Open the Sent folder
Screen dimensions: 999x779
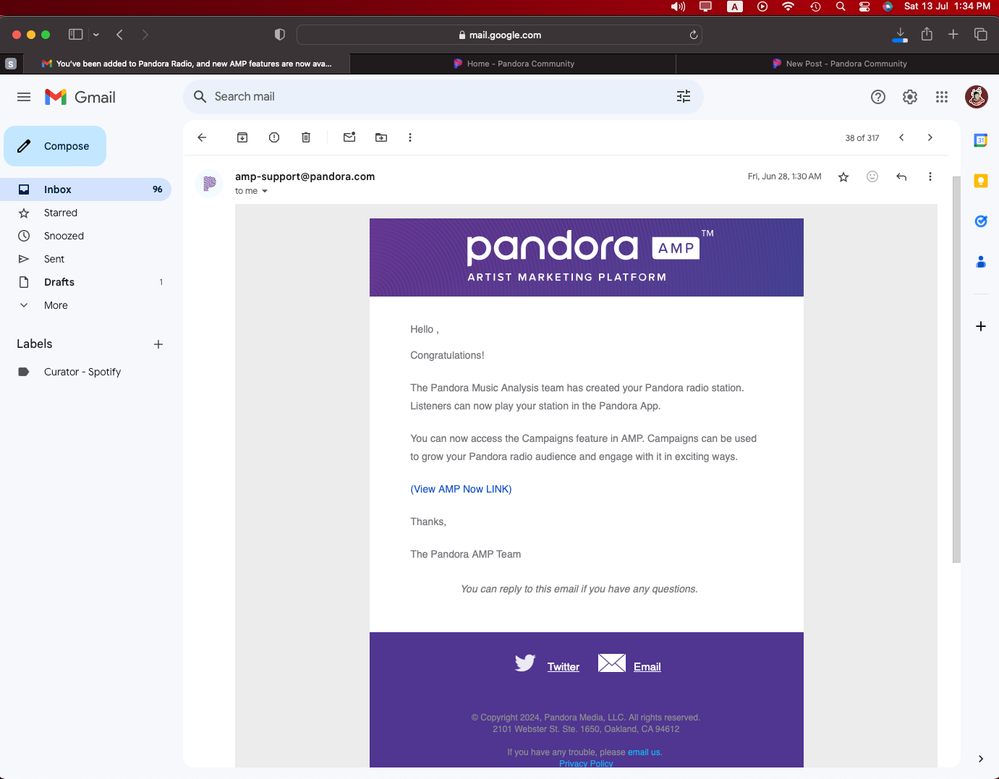pyautogui.click(x=54, y=259)
